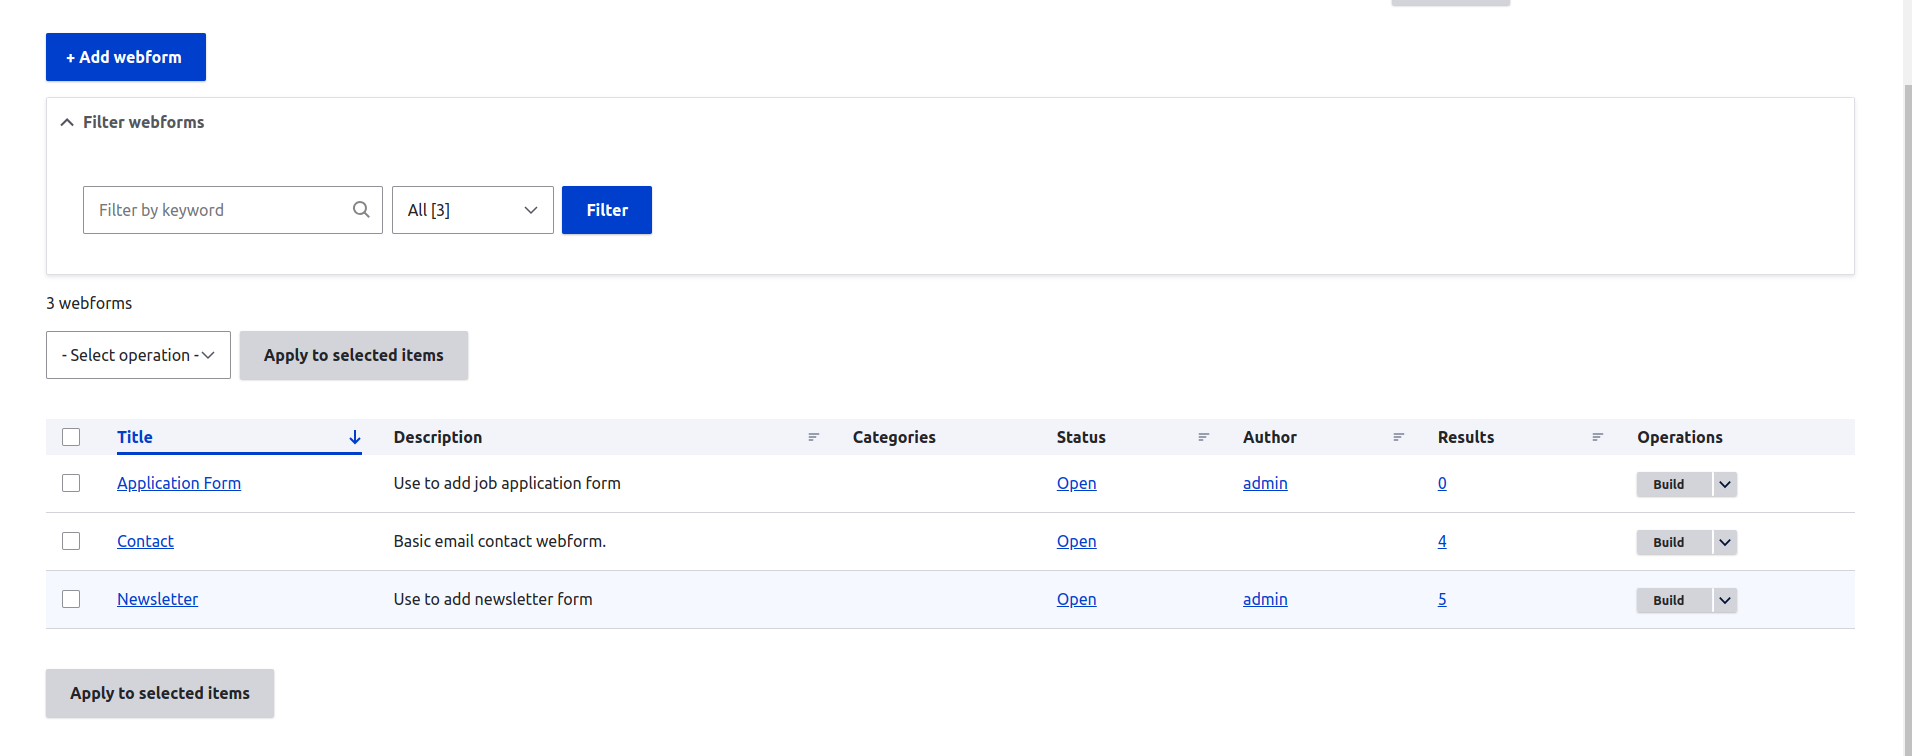Tick the Contact row checkbox
This screenshot has height=756, width=1912.
pos(71,541)
